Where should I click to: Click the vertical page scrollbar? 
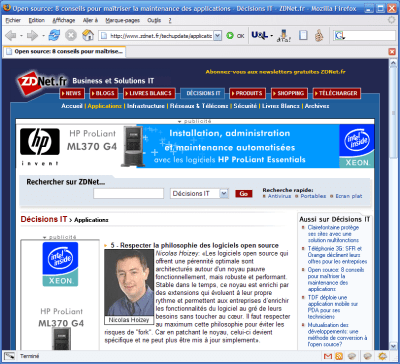[x=393, y=204]
